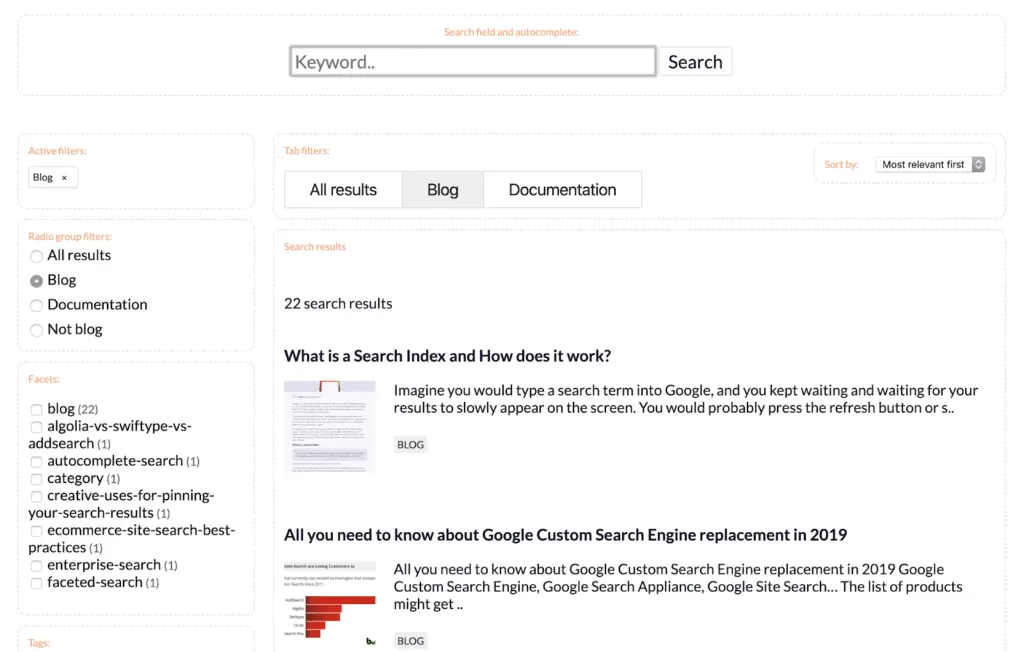Viewport: 1024px width, 652px height.
Task: Switch to the Documentation tab
Action: click(562, 190)
